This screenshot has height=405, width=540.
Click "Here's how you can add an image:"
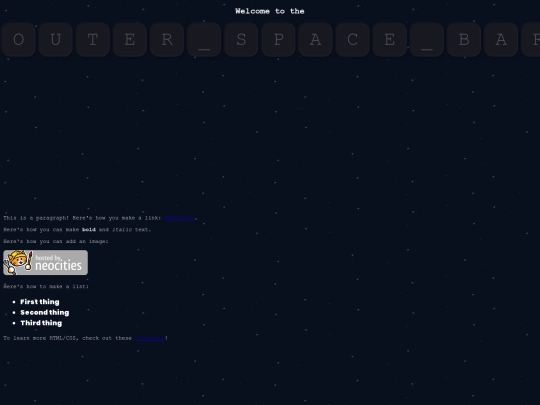(56, 241)
